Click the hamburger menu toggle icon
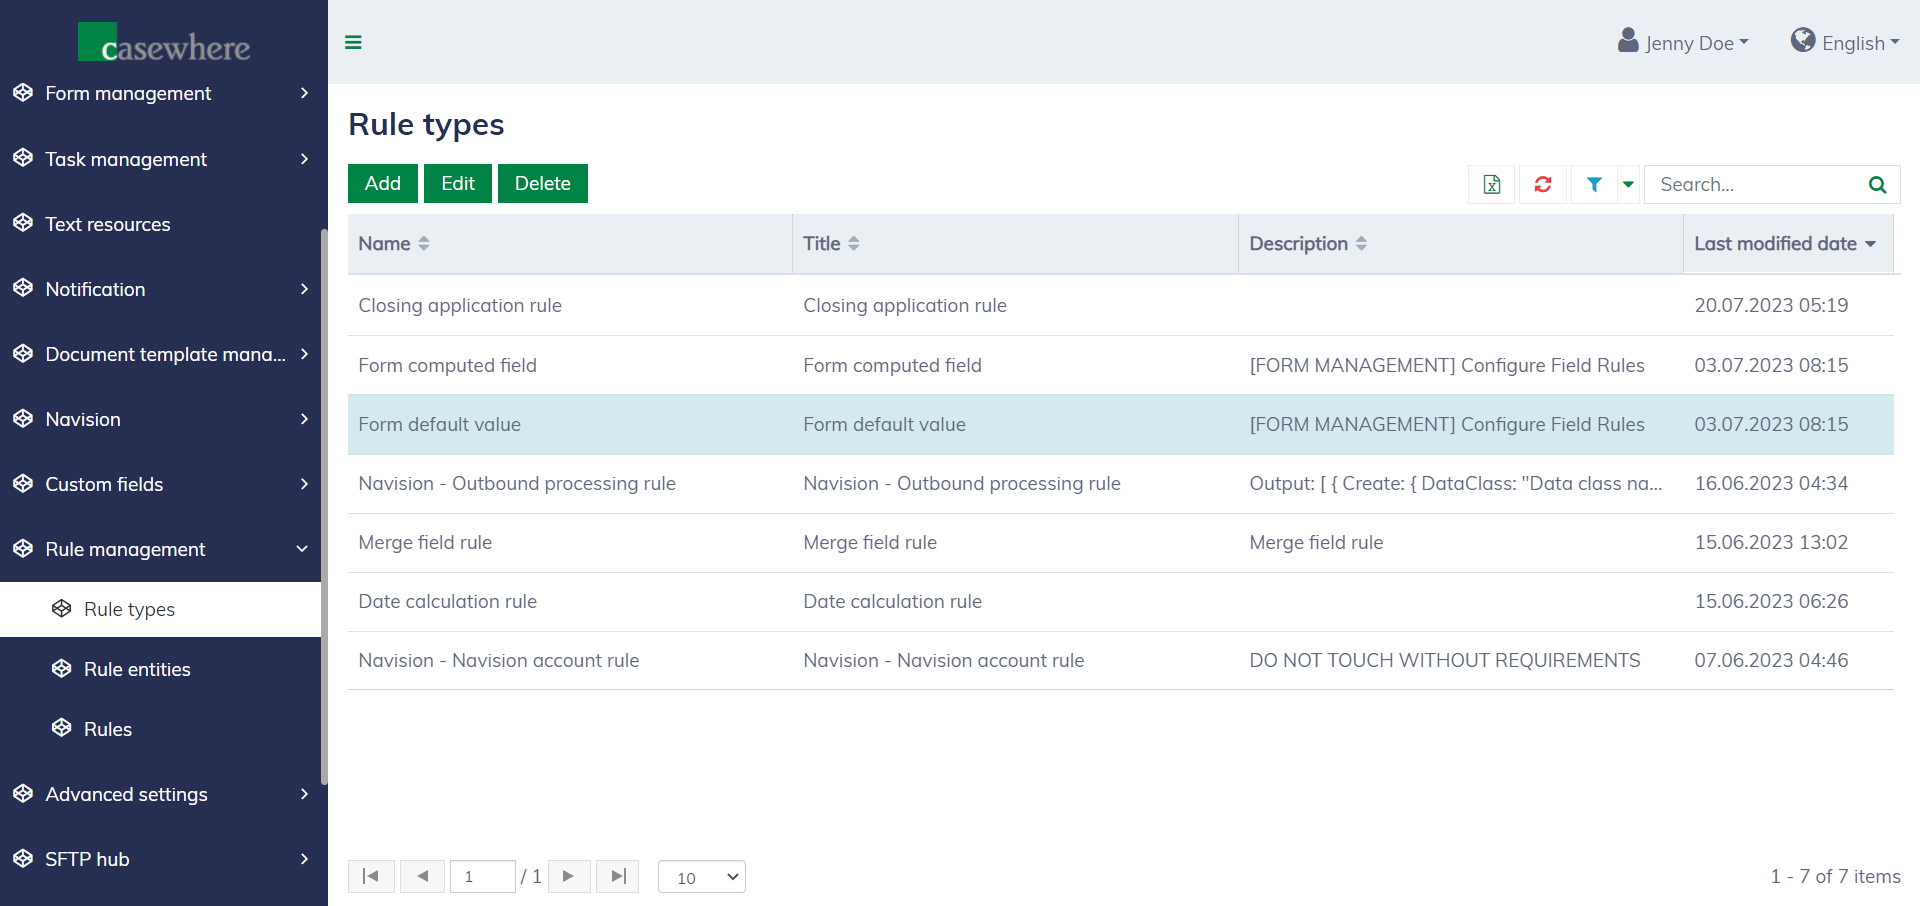This screenshot has height=906, width=1920. pyautogui.click(x=353, y=42)
